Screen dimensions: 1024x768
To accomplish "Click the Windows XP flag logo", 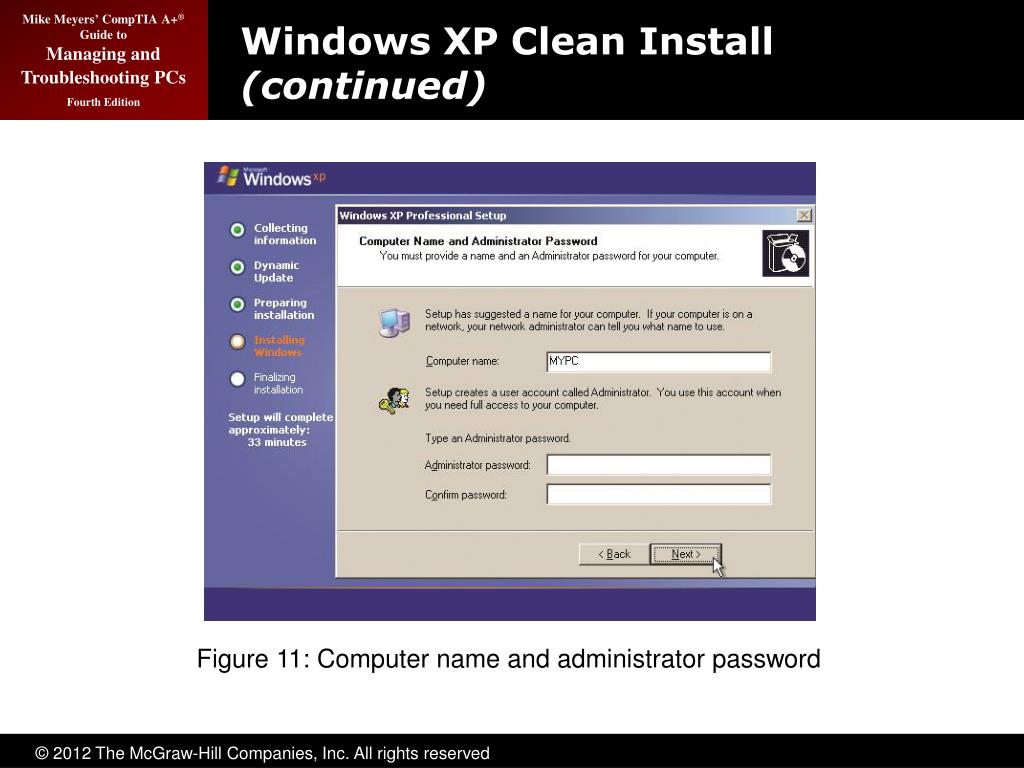I will coord(228,176).
